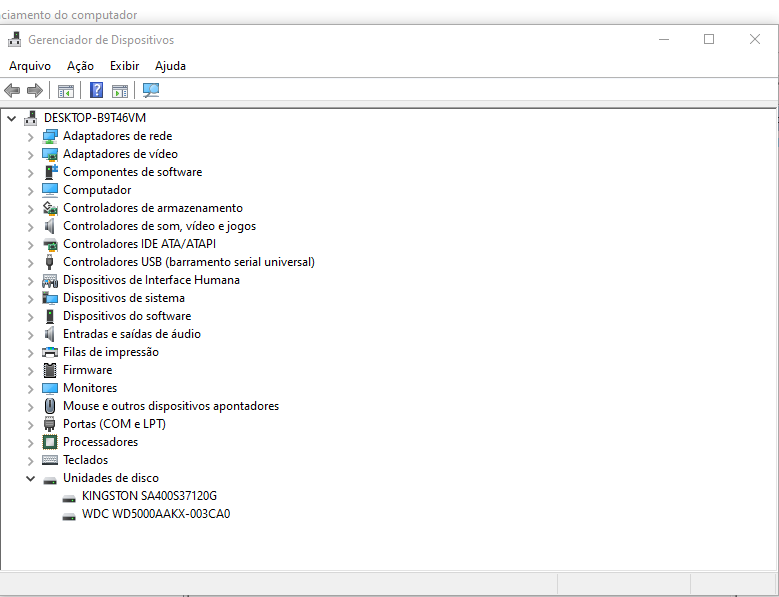Click the Back arrow toolbar icon
This screenshot has width=779, height=597.
tap(12, 90)
